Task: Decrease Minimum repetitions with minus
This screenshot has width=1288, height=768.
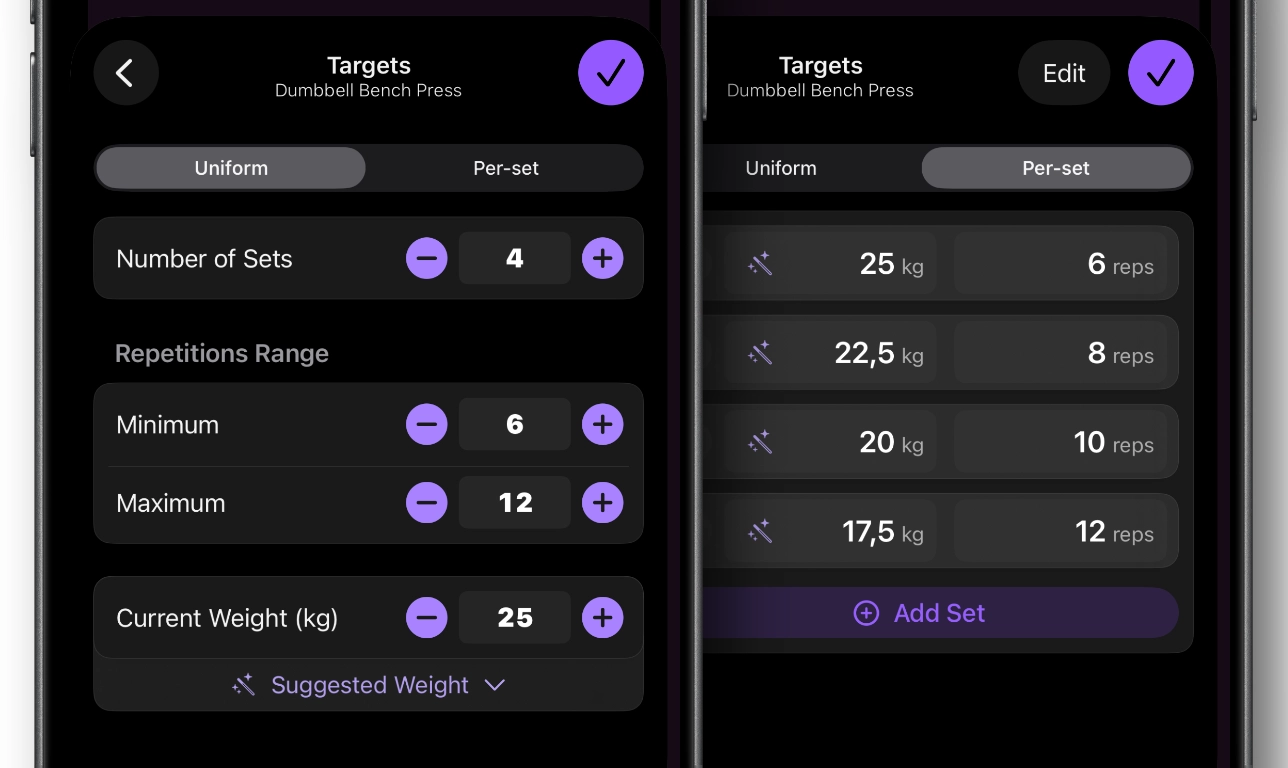Action: tap(427, 424)
